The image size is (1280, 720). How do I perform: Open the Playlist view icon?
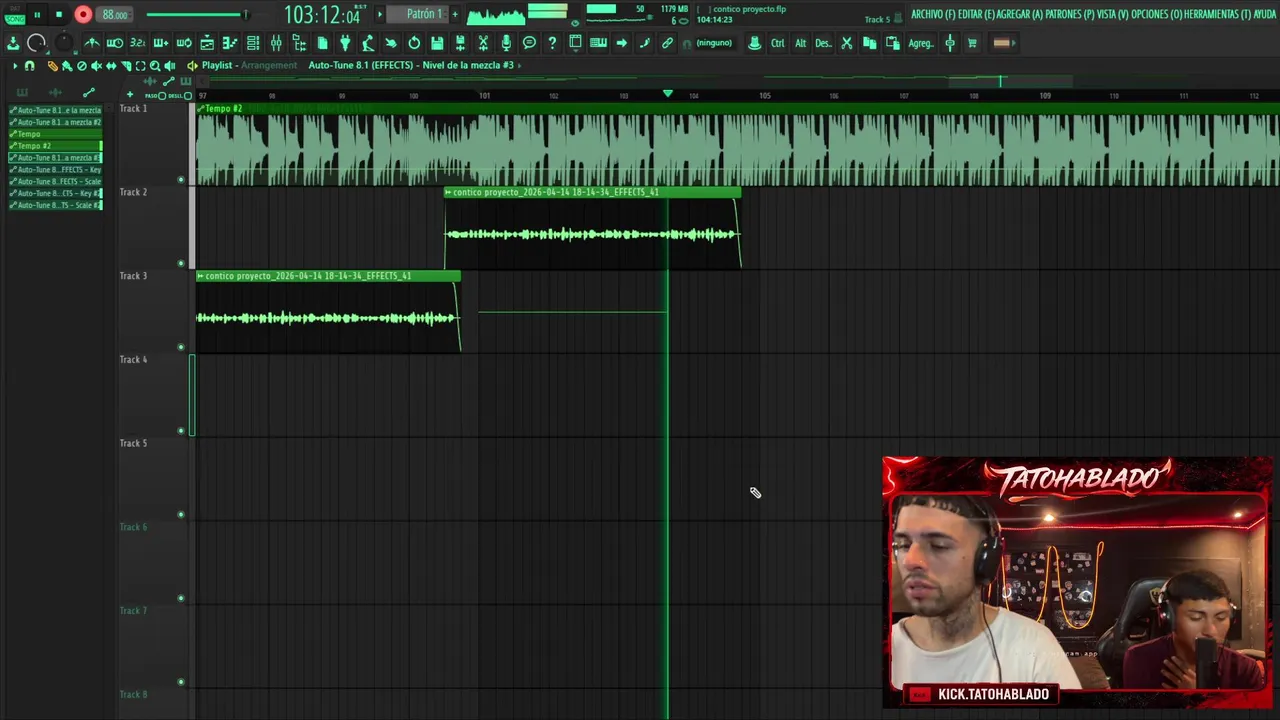(207, 43)
